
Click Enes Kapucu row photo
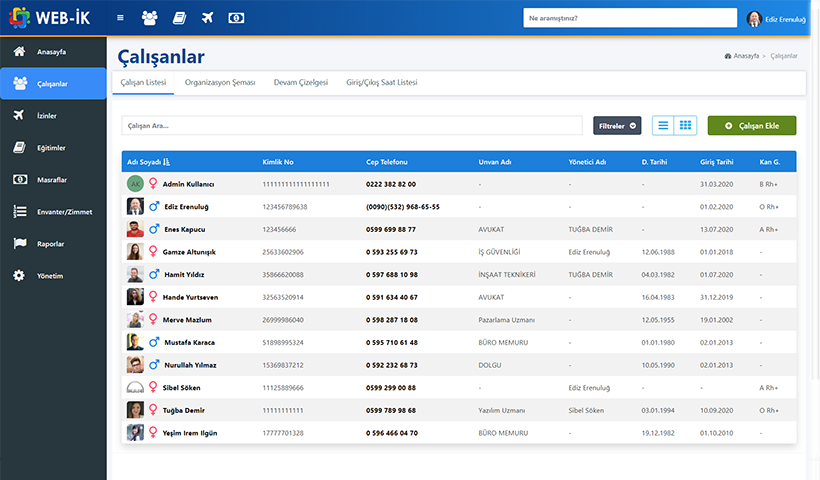click(135, 229)
